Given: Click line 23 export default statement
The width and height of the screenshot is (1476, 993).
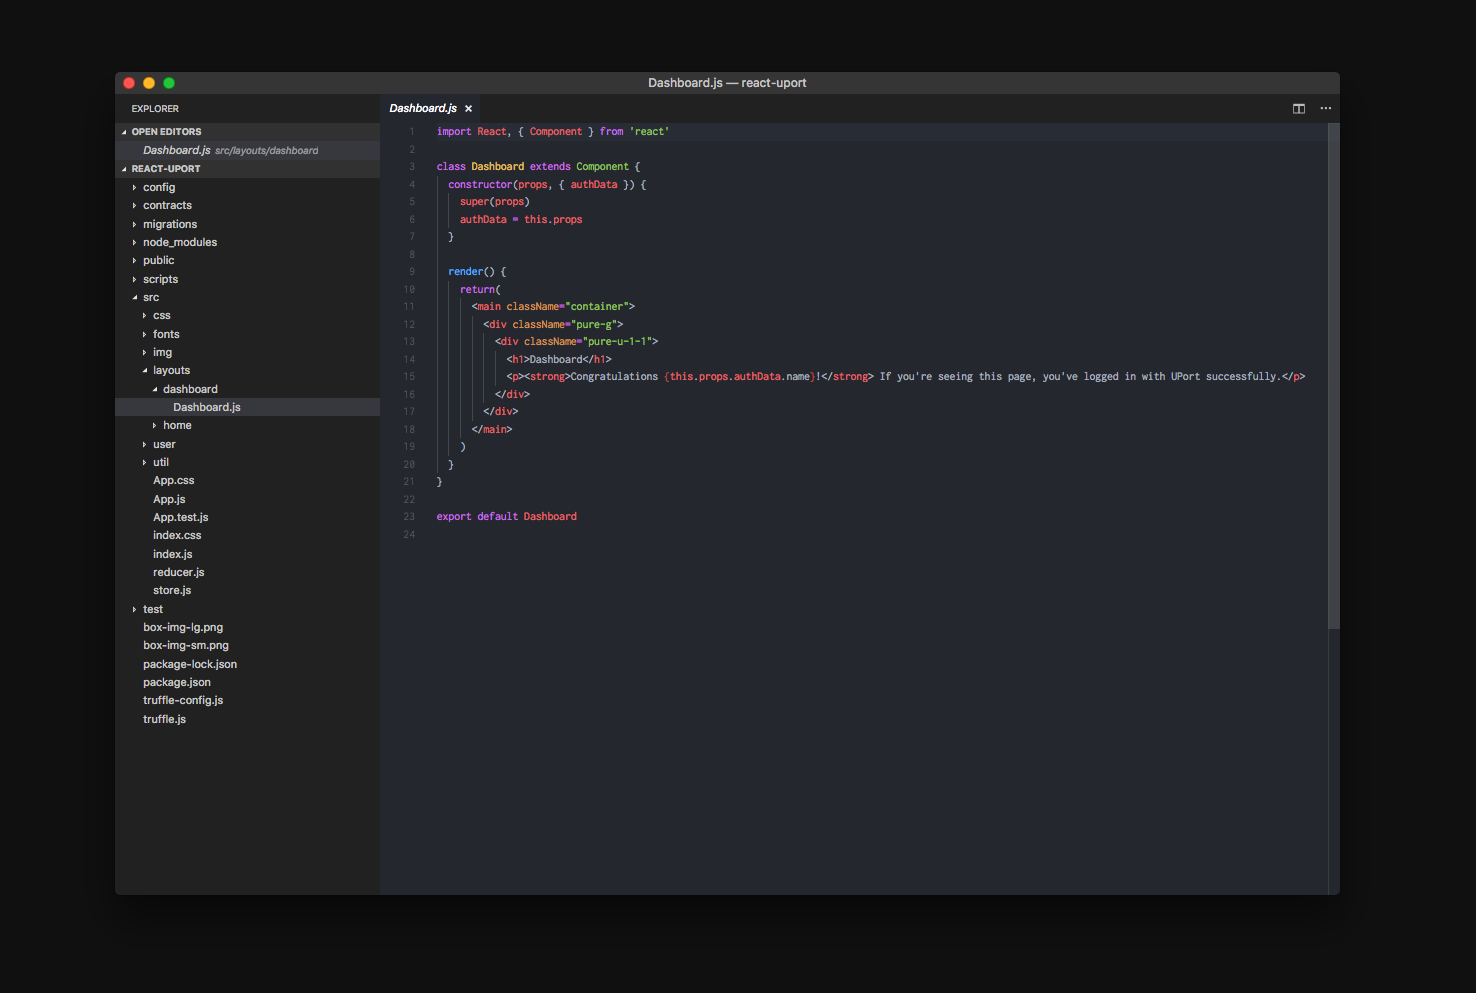Looking at the screenshot, I should click(x=506, y=517).
